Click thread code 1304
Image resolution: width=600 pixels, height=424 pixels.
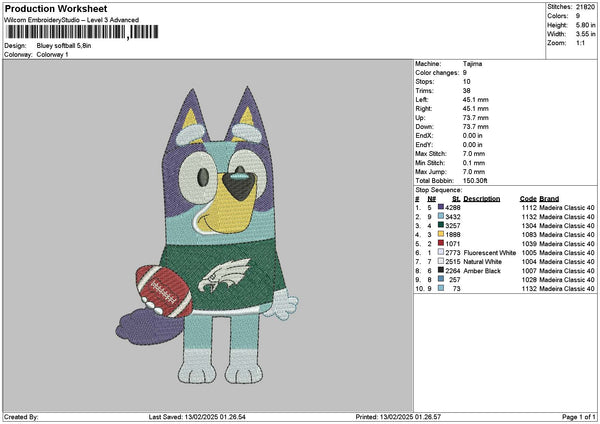point(530,225)
